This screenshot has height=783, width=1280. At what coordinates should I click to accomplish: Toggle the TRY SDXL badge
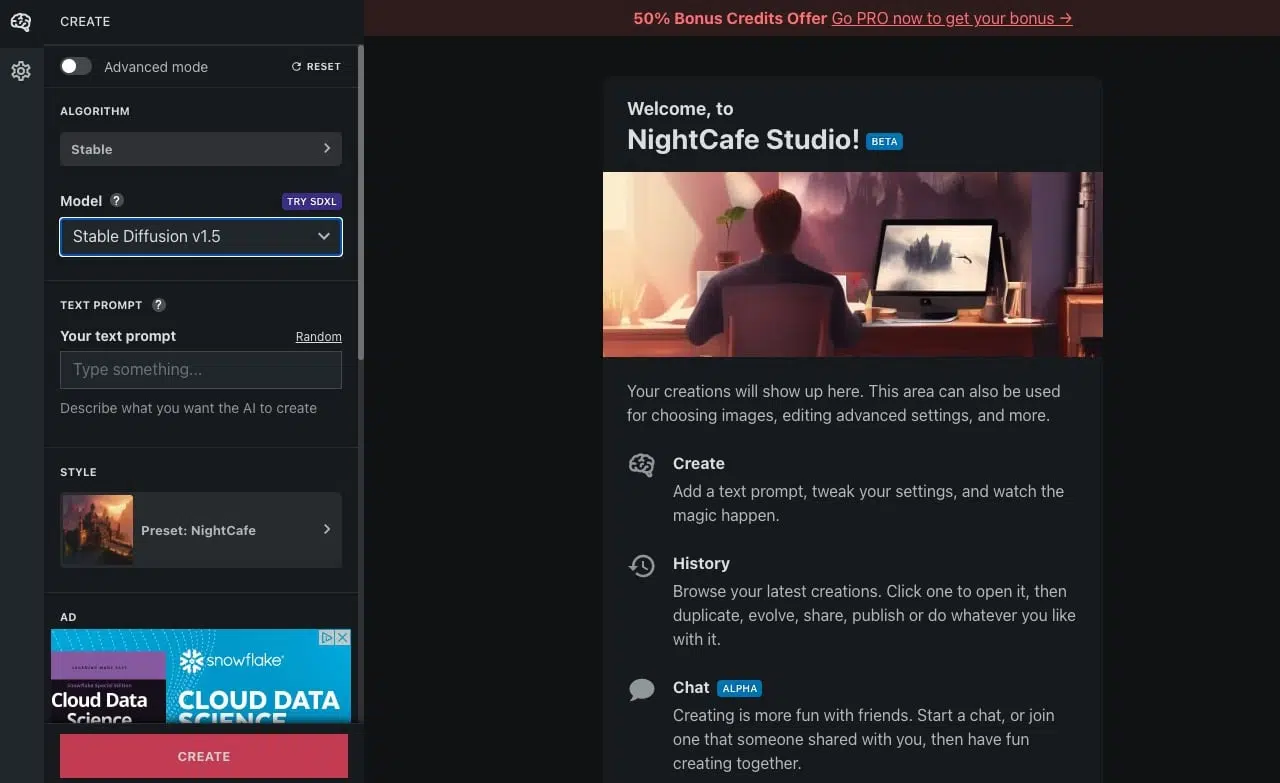pos(311,201)
